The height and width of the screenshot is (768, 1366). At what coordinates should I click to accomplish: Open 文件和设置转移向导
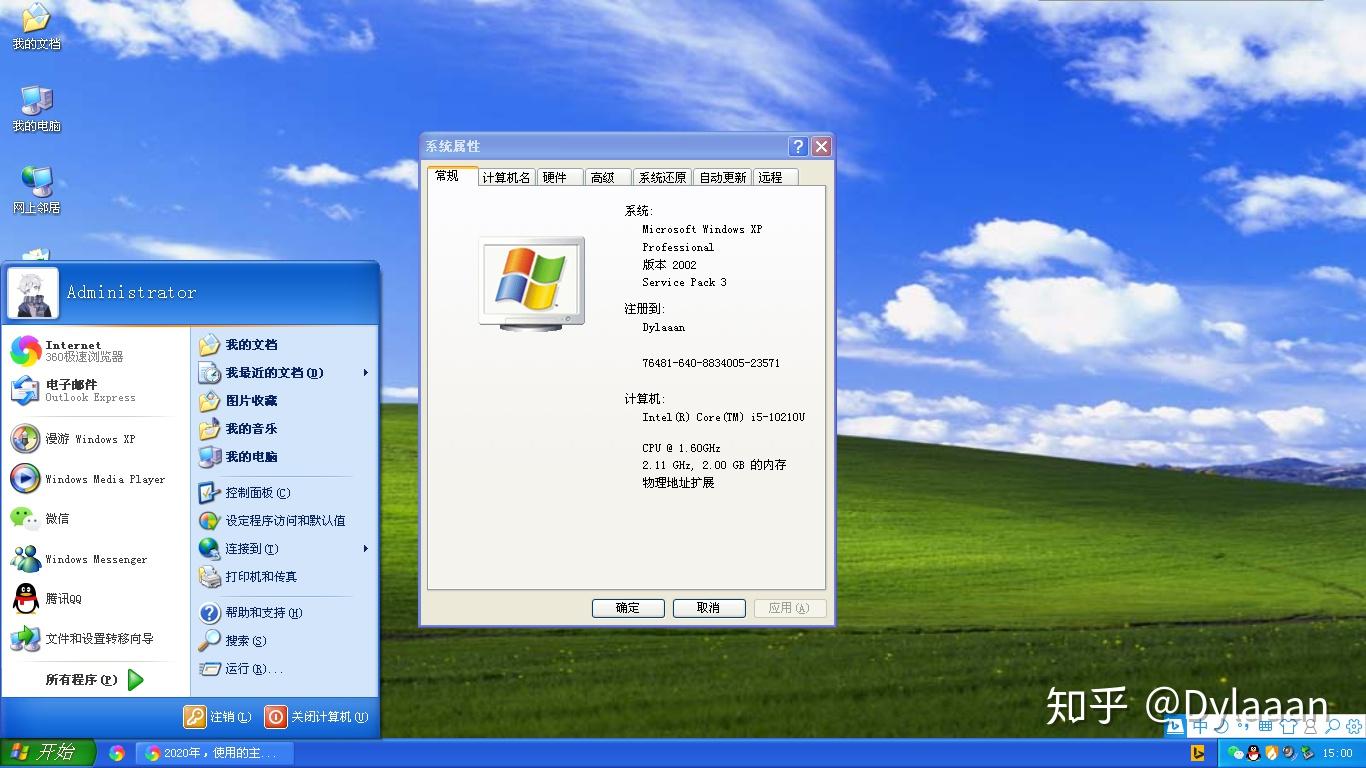(x=96, y=639)
